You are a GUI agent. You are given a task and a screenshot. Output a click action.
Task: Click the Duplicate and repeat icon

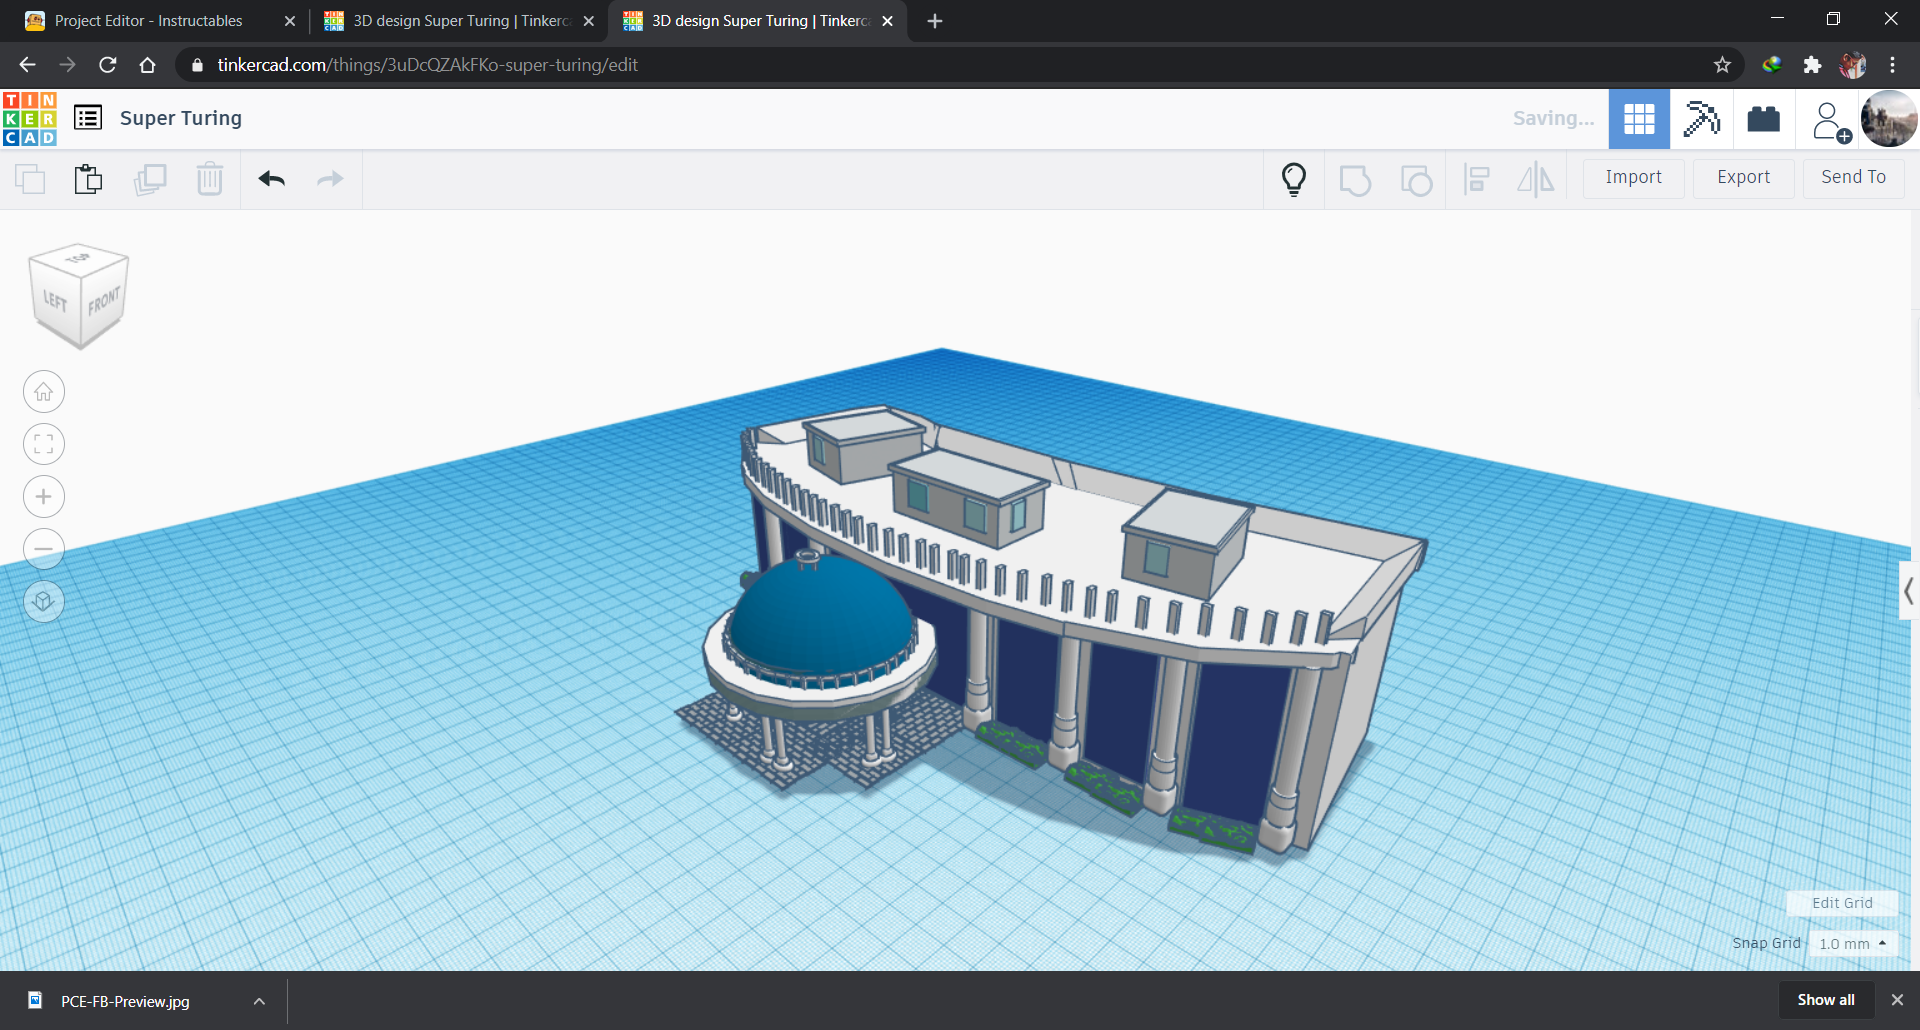[x=150, y=179]
